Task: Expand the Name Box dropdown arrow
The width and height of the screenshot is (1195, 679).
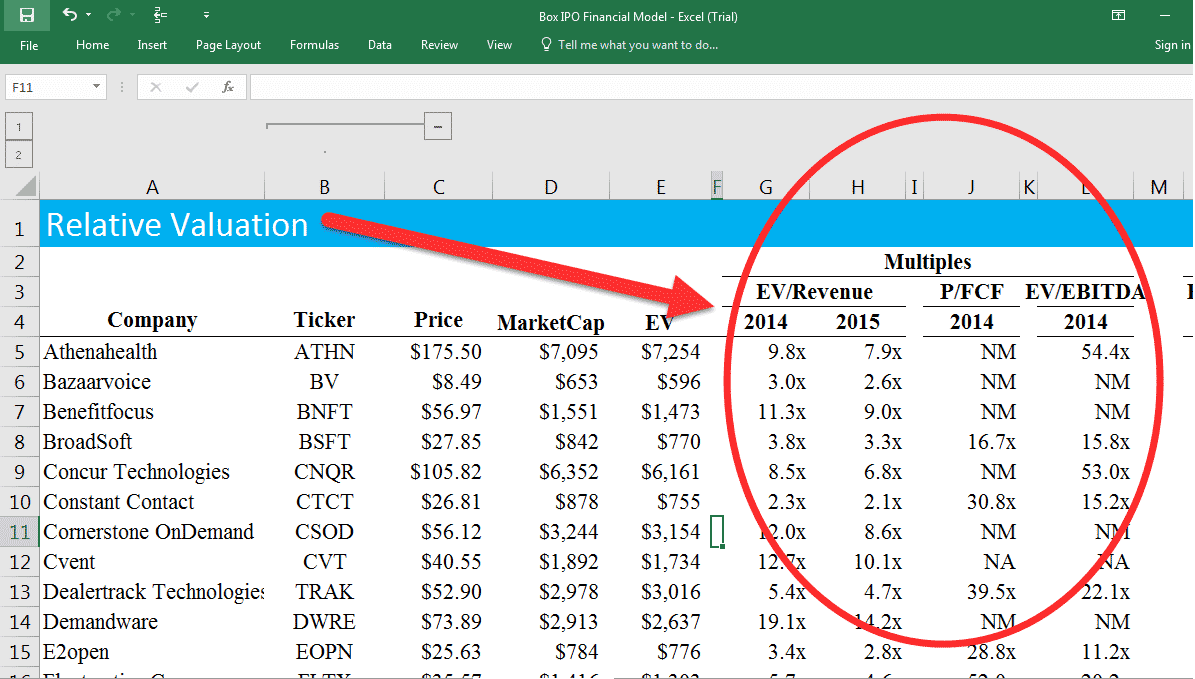Action: pyautogui.click(x=96, y=87)
